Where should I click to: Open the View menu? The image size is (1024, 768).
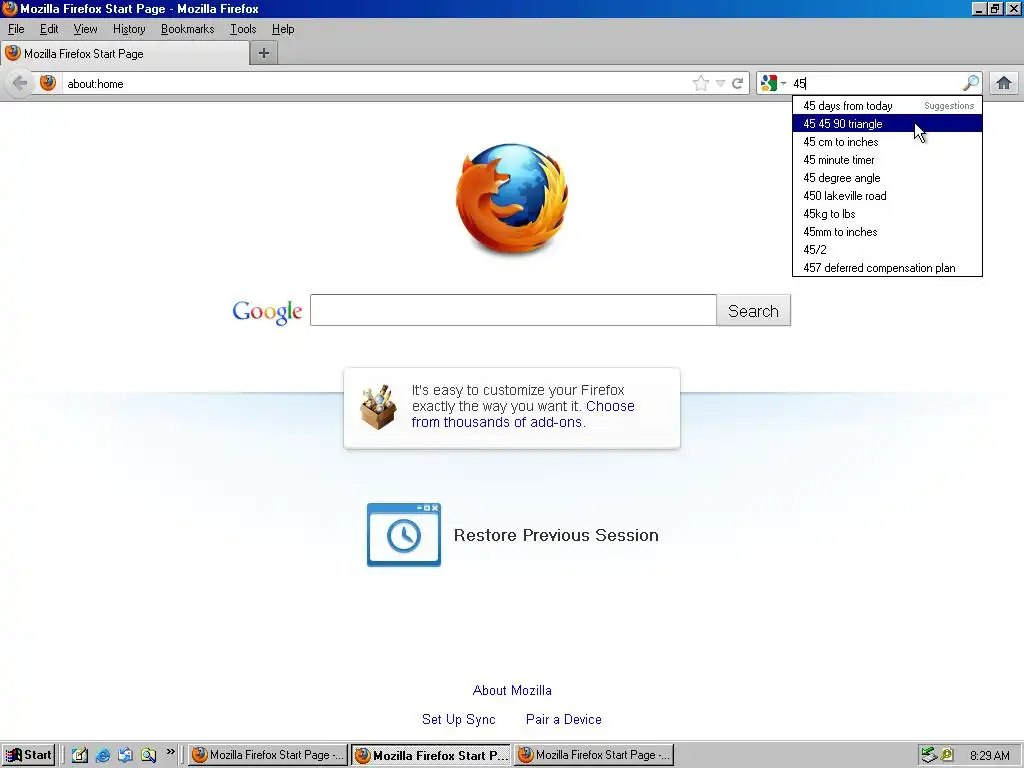85,29
